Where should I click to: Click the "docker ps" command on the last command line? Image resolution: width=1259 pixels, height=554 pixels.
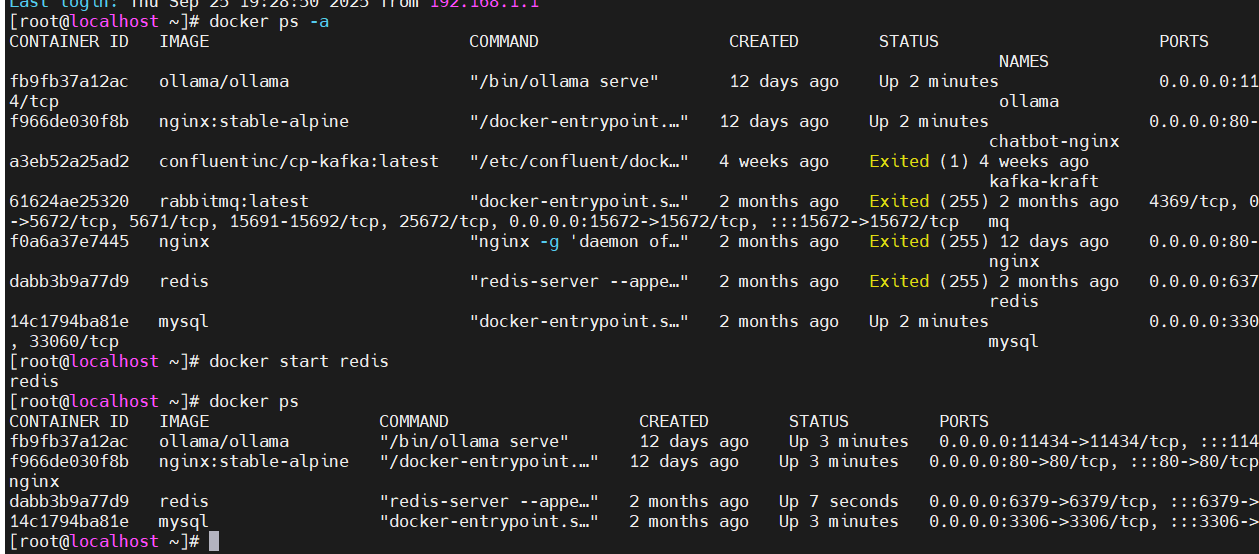coord(254,401)
